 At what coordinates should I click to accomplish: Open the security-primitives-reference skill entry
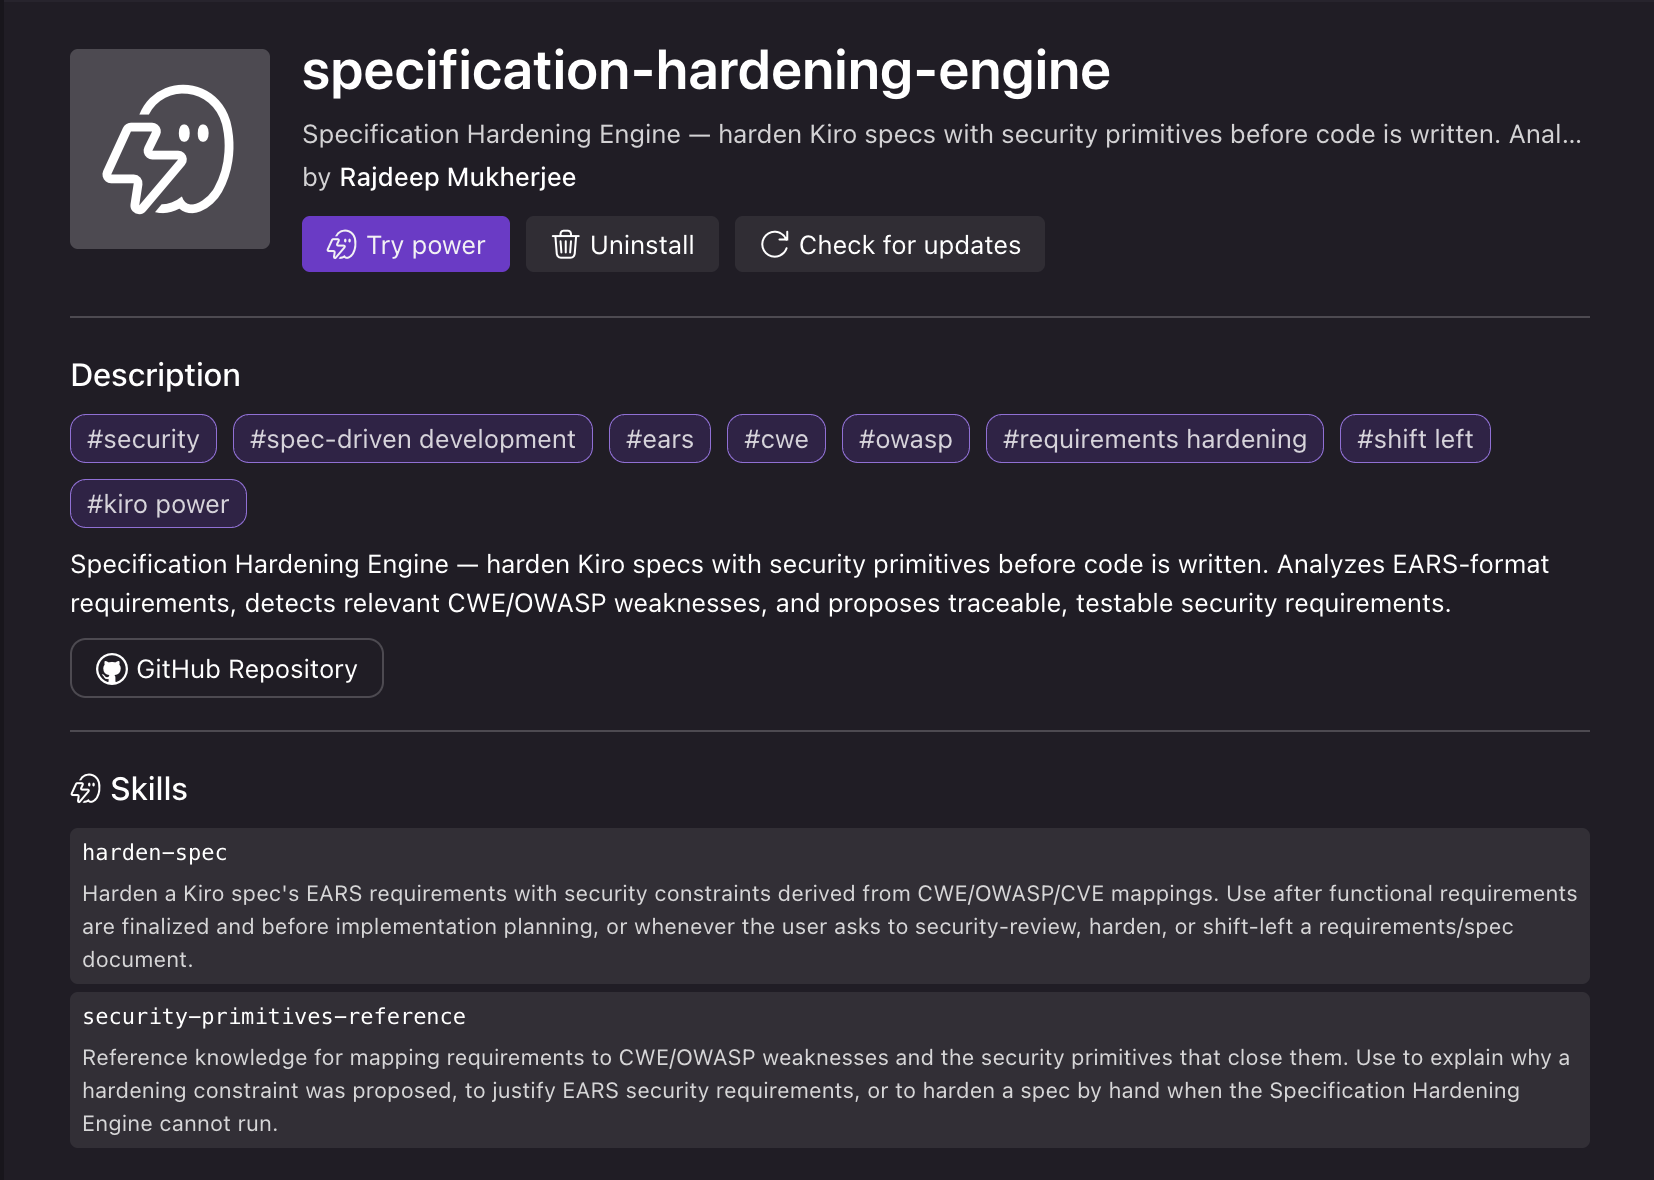pyautogui.click(x=830, y=1070)
